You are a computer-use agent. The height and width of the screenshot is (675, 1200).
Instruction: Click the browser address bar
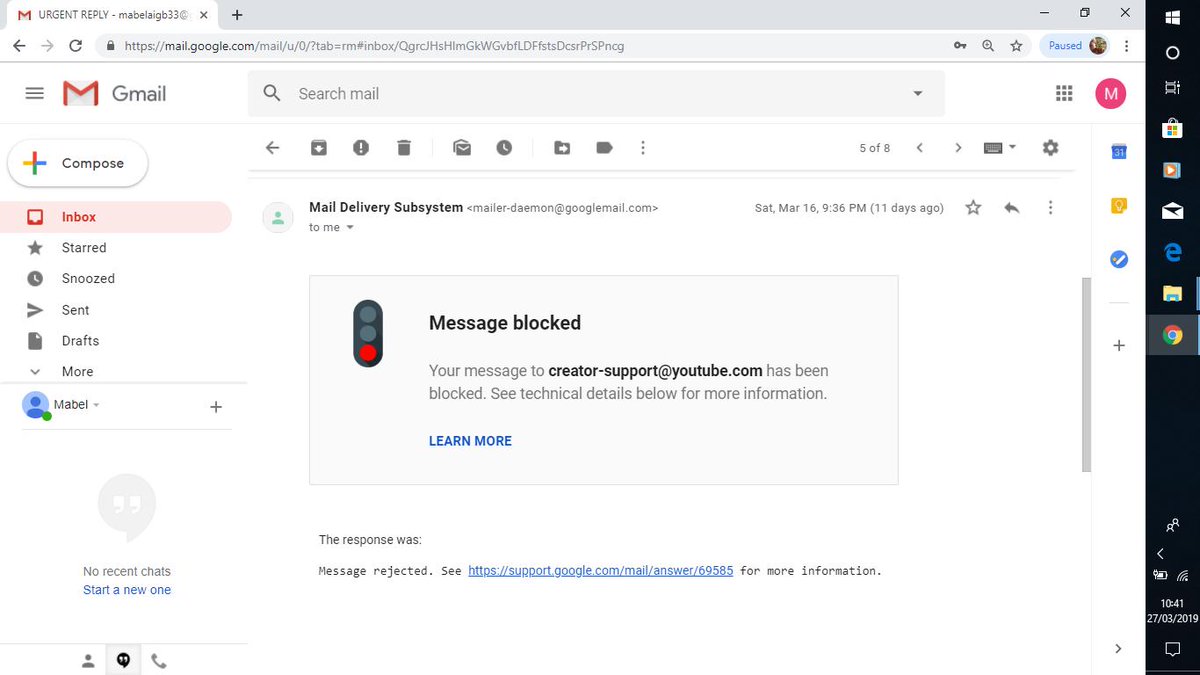tap(530, 45)
